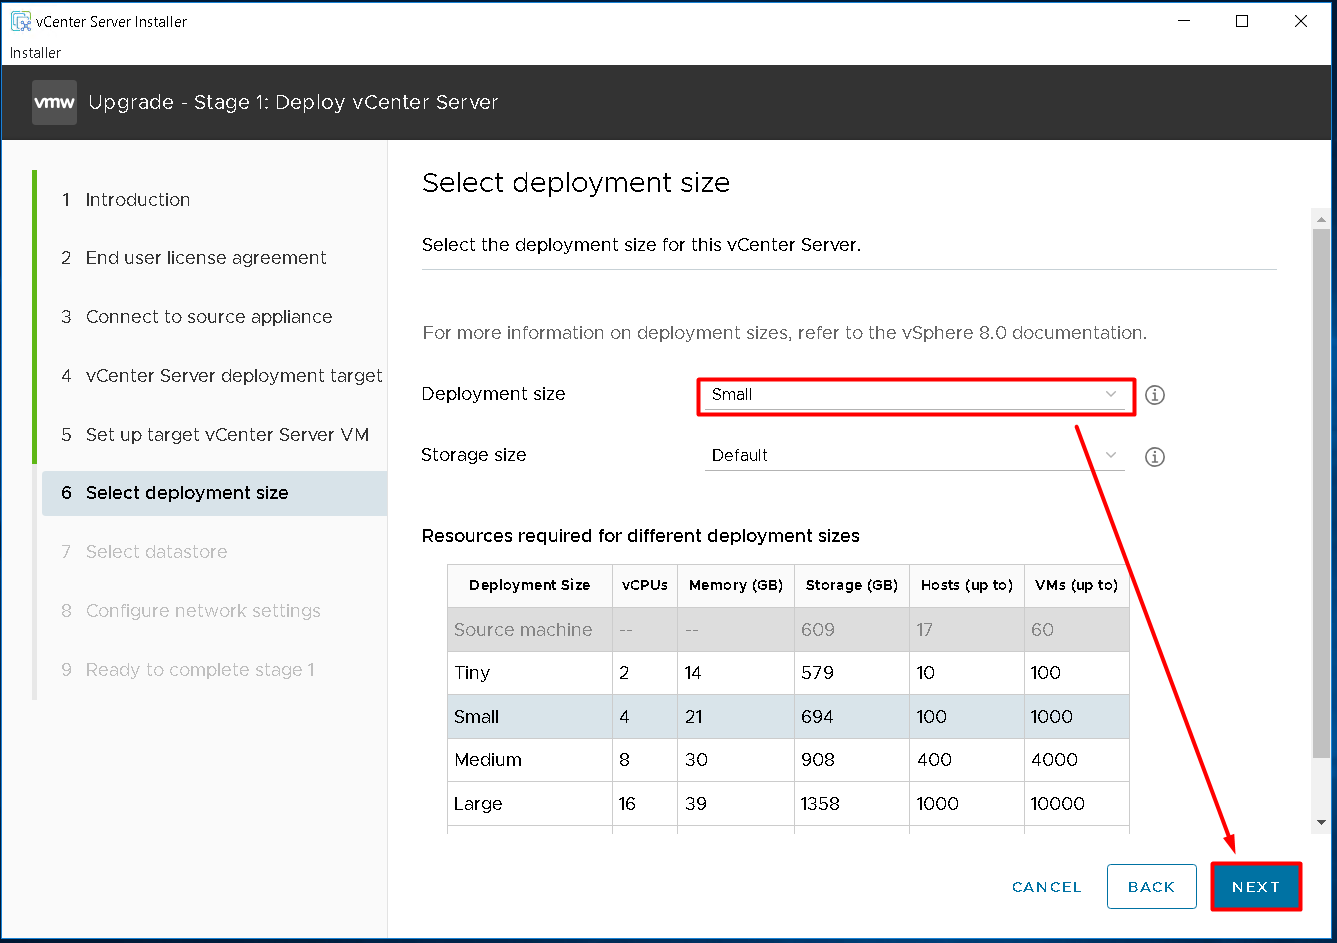Click the Hosts (up to) column header
Image resolution: width=1337 pixels, height=943 pixels.
[967, 585]
